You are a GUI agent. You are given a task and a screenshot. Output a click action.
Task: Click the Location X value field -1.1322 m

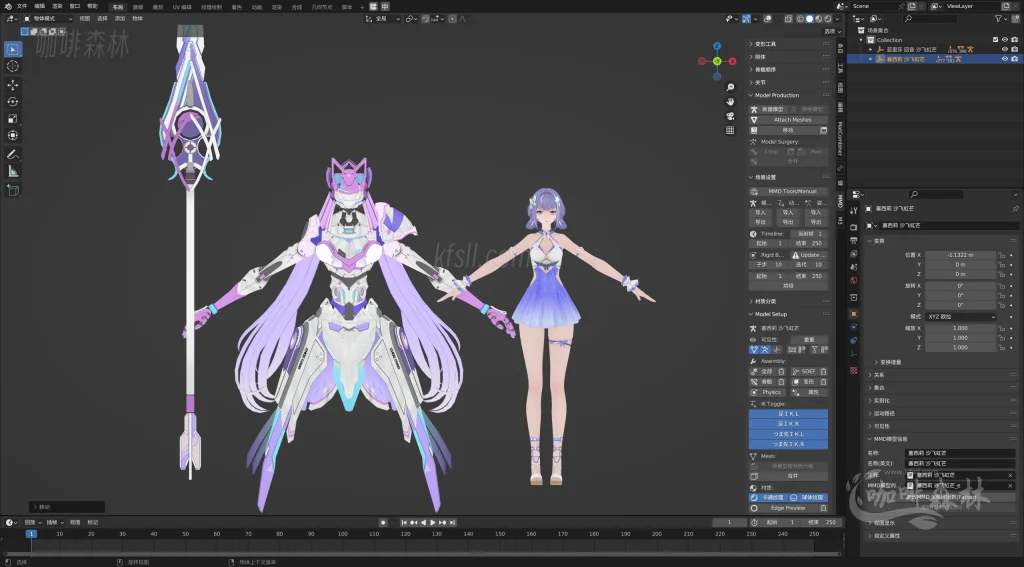961,255
